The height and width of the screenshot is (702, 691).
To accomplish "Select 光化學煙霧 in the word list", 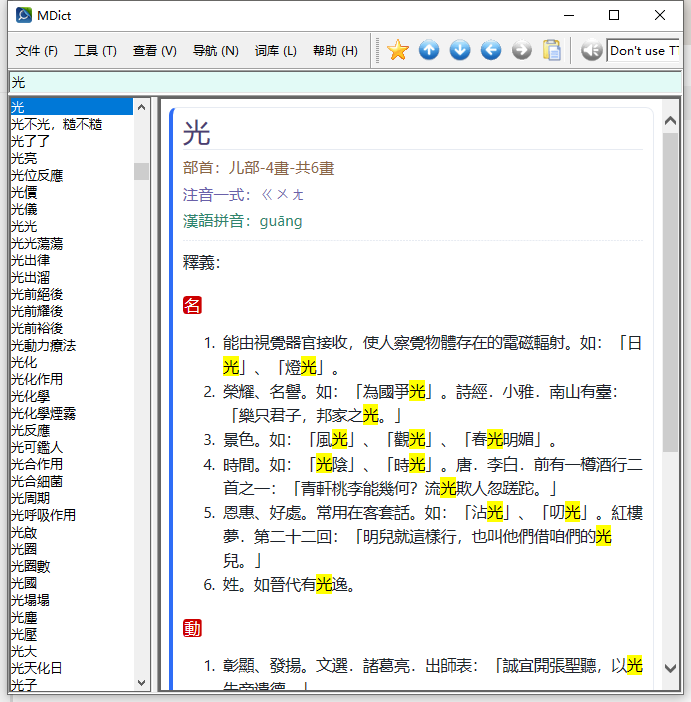I will pyautogui.click(x=44, y=413).
